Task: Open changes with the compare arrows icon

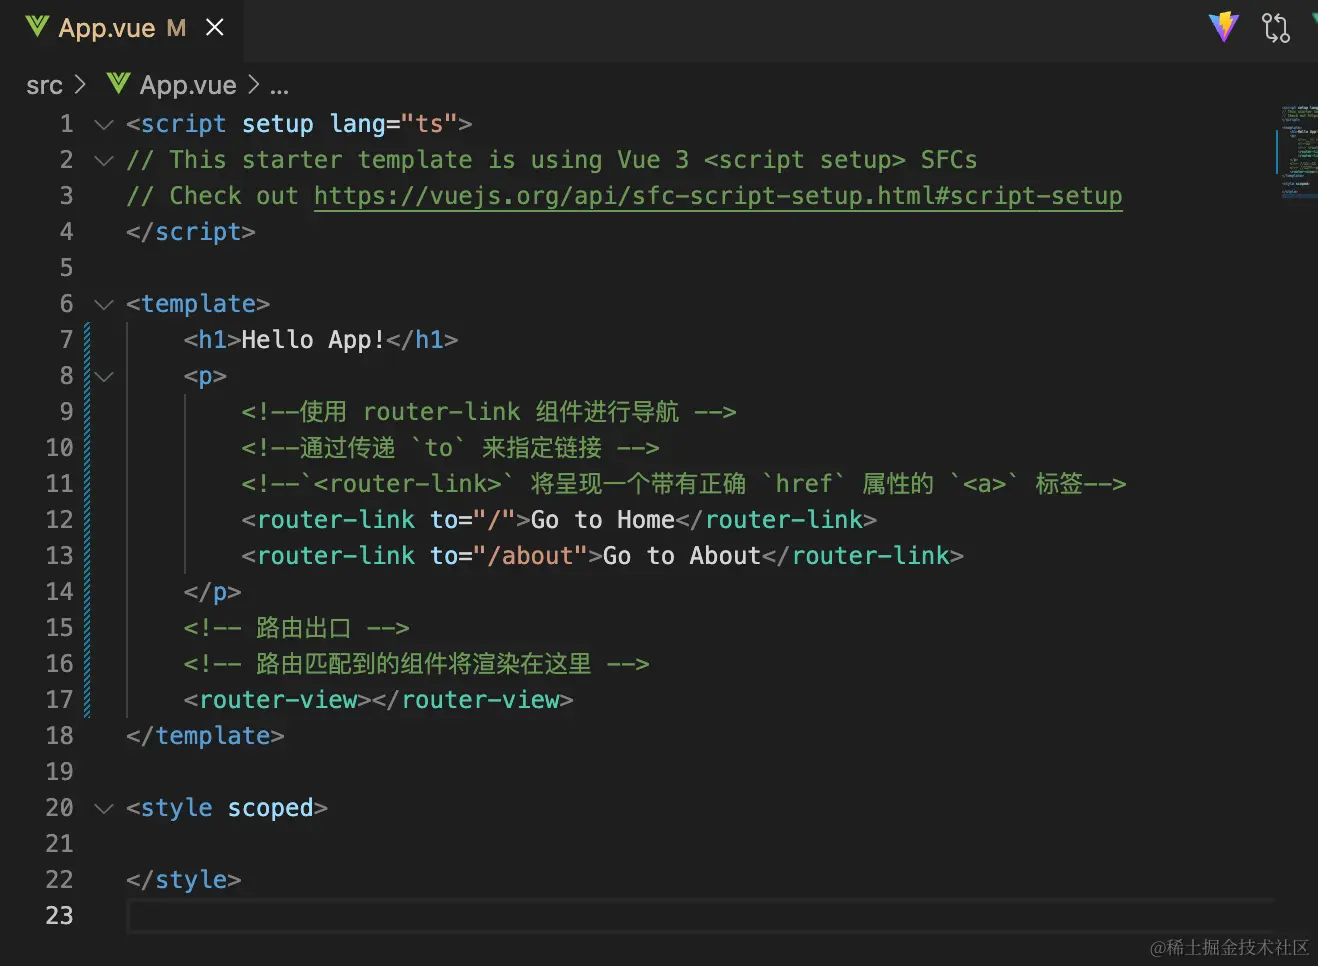Action: (1276, 27)
